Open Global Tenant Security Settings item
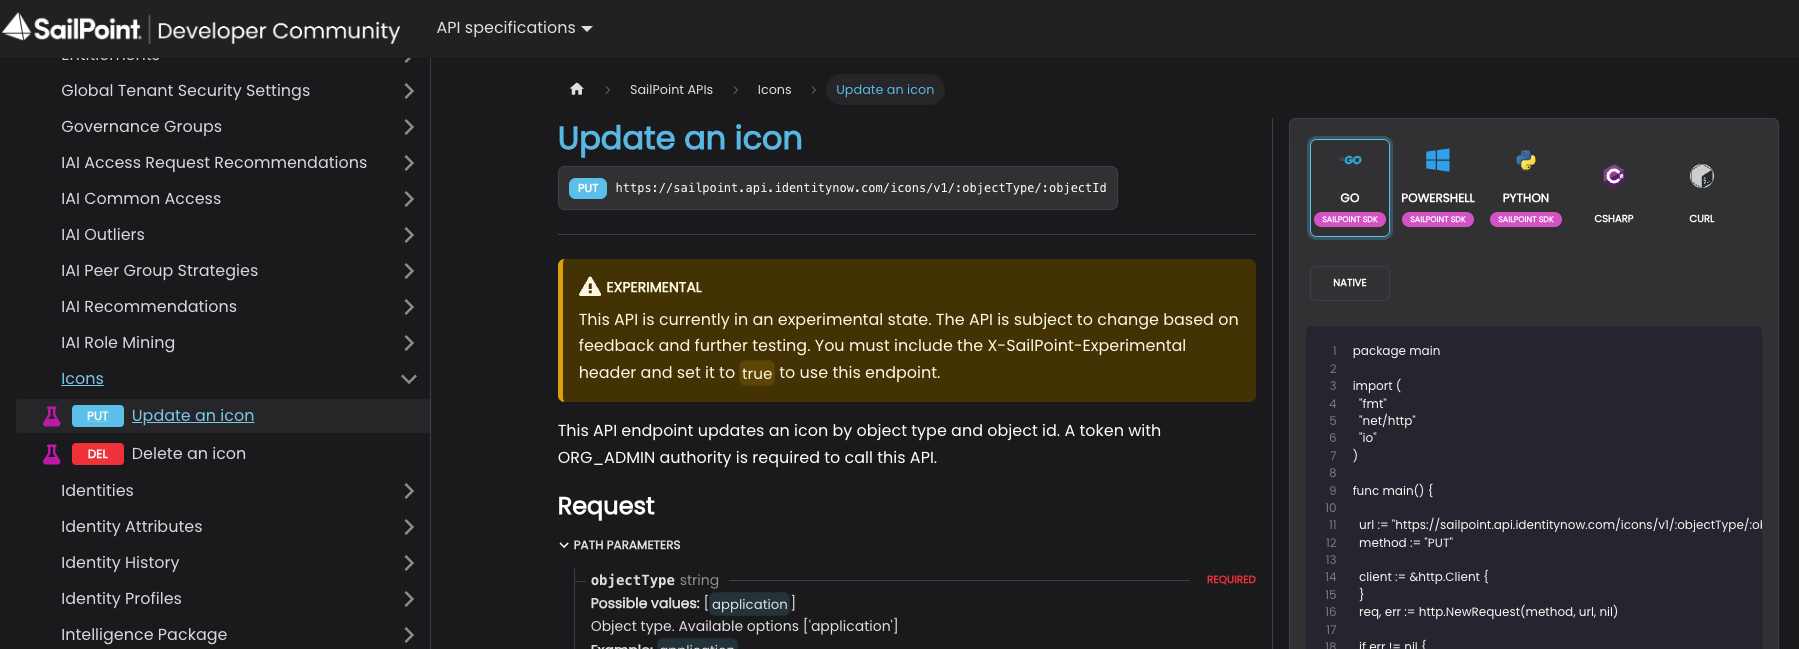The width and height of the screenshot is (1799, 649). tap(186, 91)
